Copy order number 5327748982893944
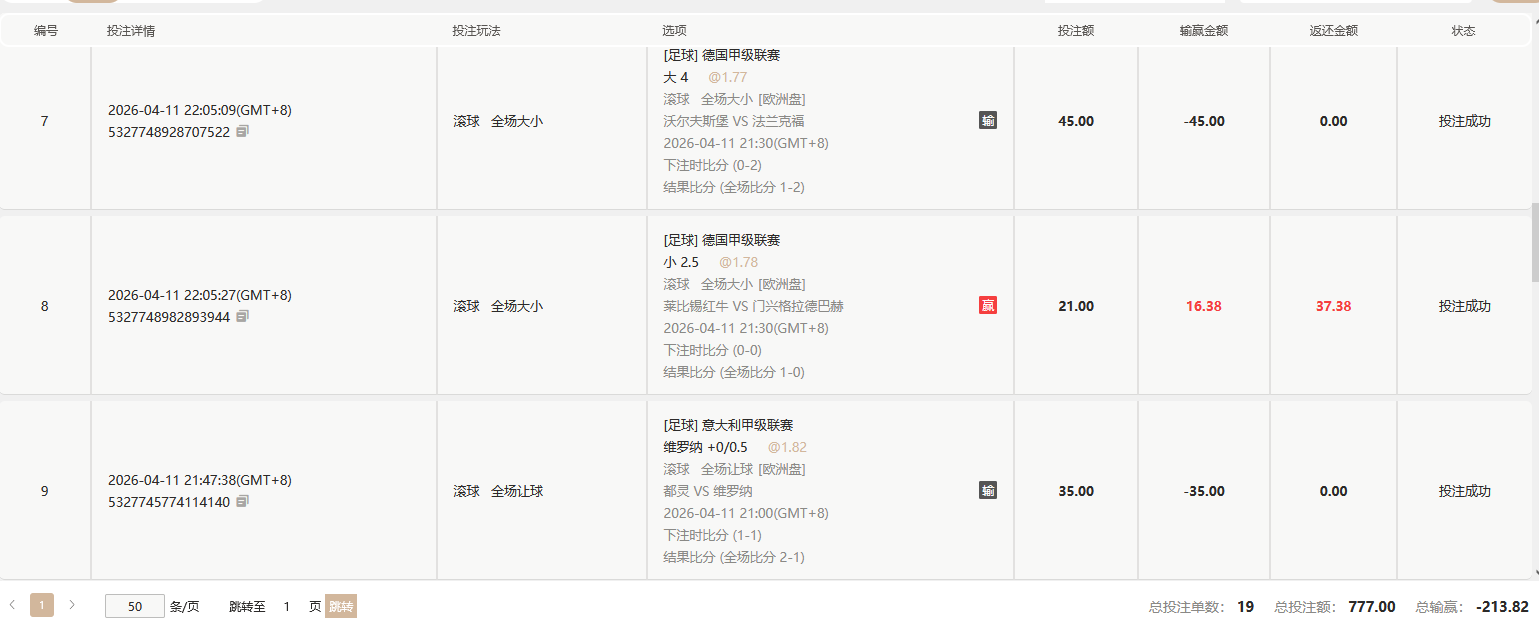Image resolution: width=1539 pixels, height=627 pixels. 242,316
